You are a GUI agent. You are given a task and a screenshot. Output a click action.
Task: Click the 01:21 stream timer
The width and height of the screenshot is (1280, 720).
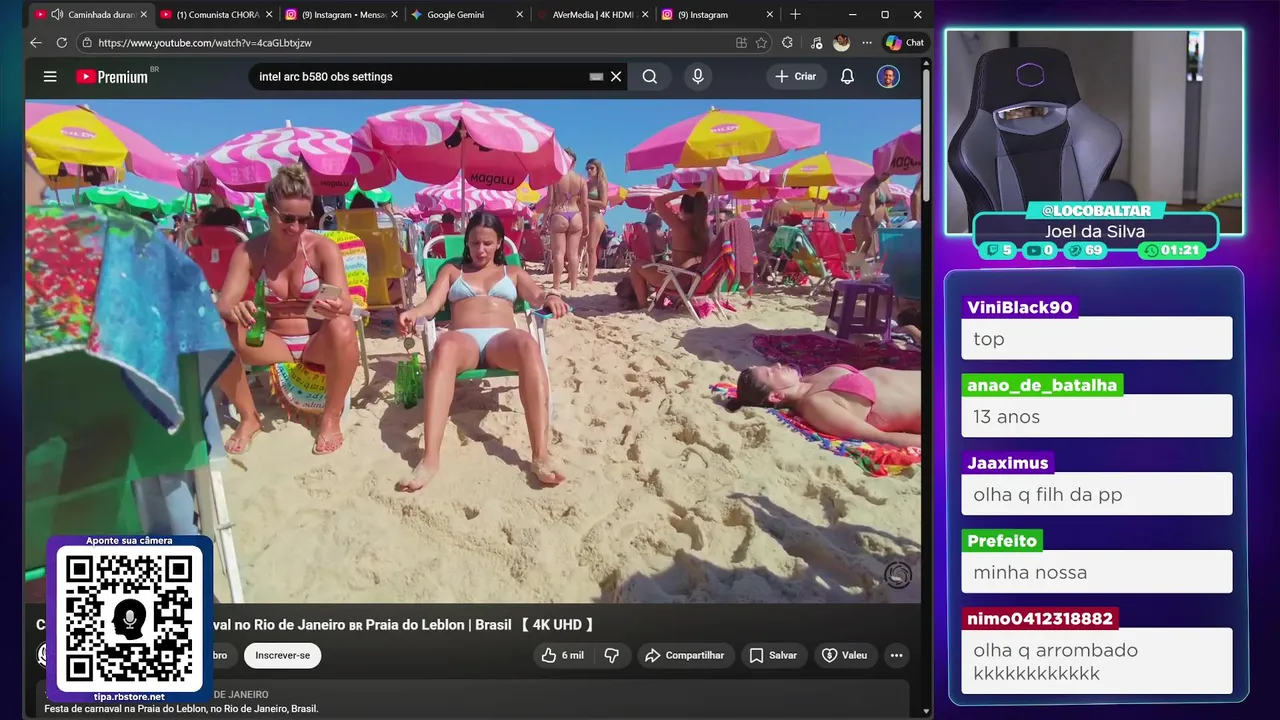tap(1171, 250)
